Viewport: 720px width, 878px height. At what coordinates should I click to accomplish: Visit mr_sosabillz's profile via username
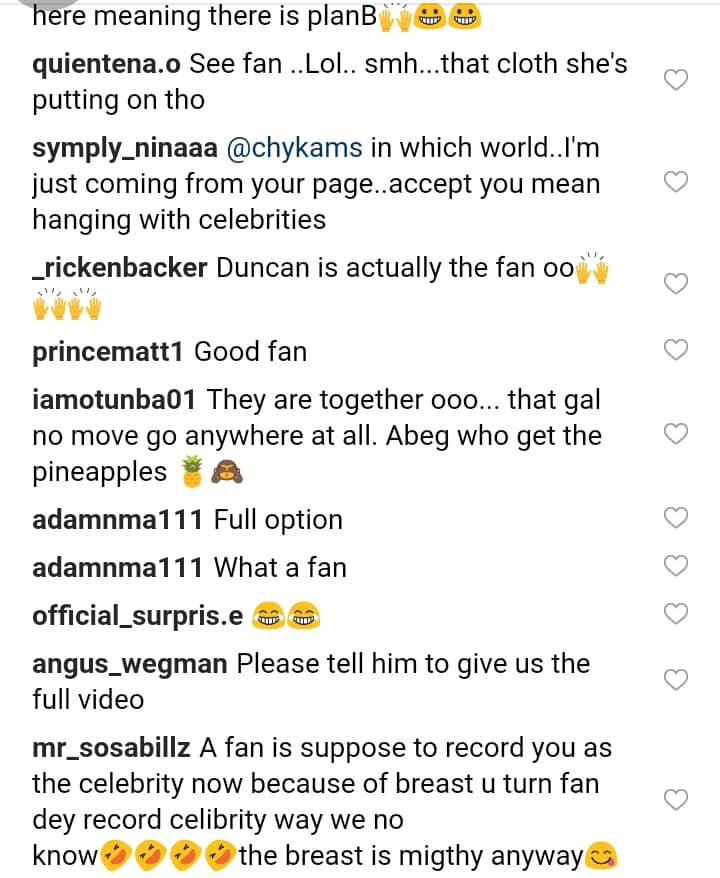[111, 748]
